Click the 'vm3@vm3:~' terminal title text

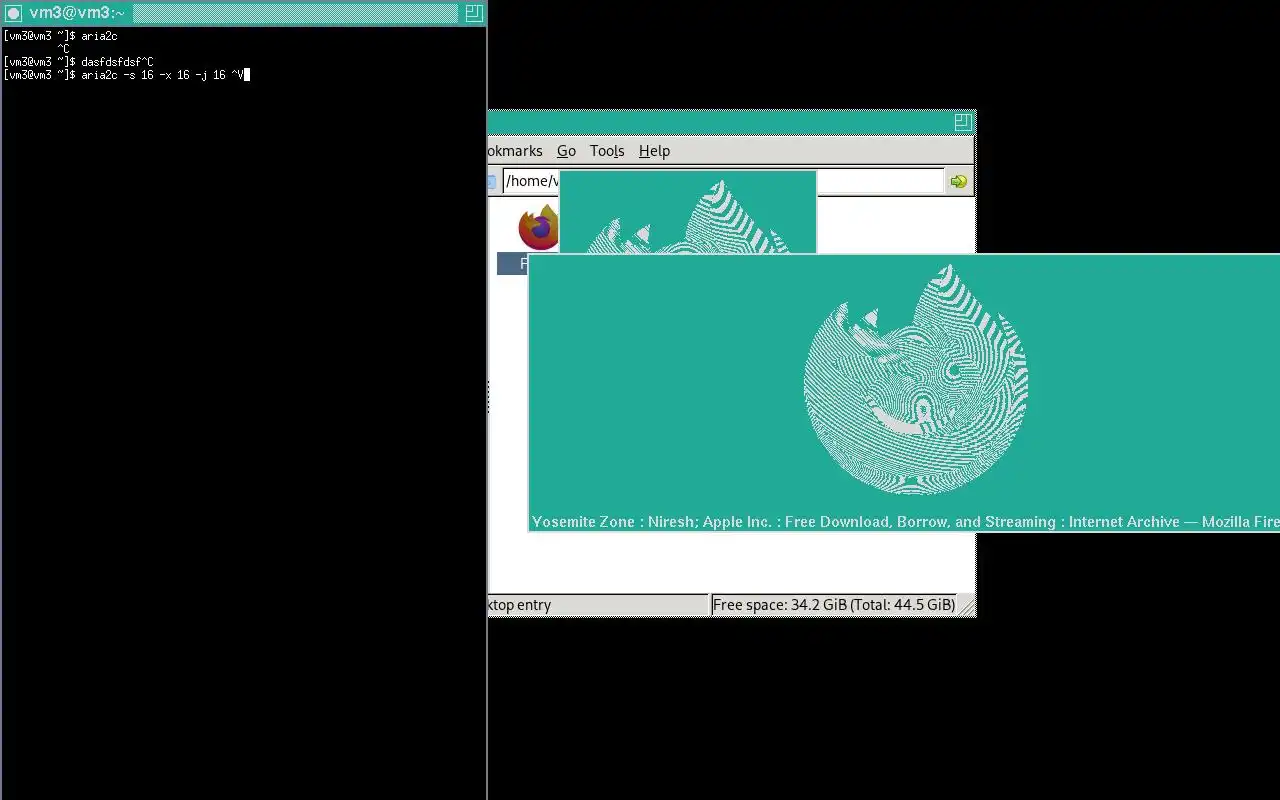77,13
